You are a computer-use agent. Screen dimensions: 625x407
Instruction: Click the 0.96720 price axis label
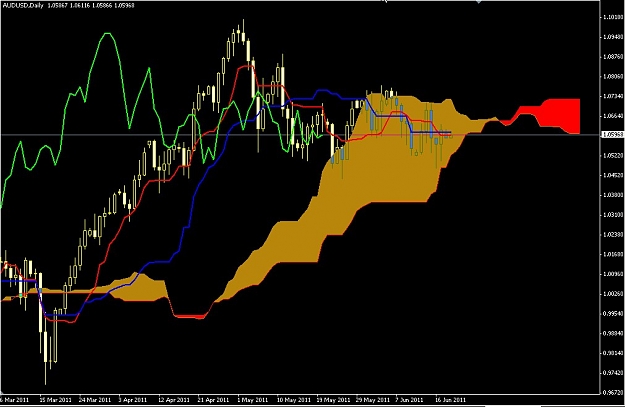[x=614, y=392]
